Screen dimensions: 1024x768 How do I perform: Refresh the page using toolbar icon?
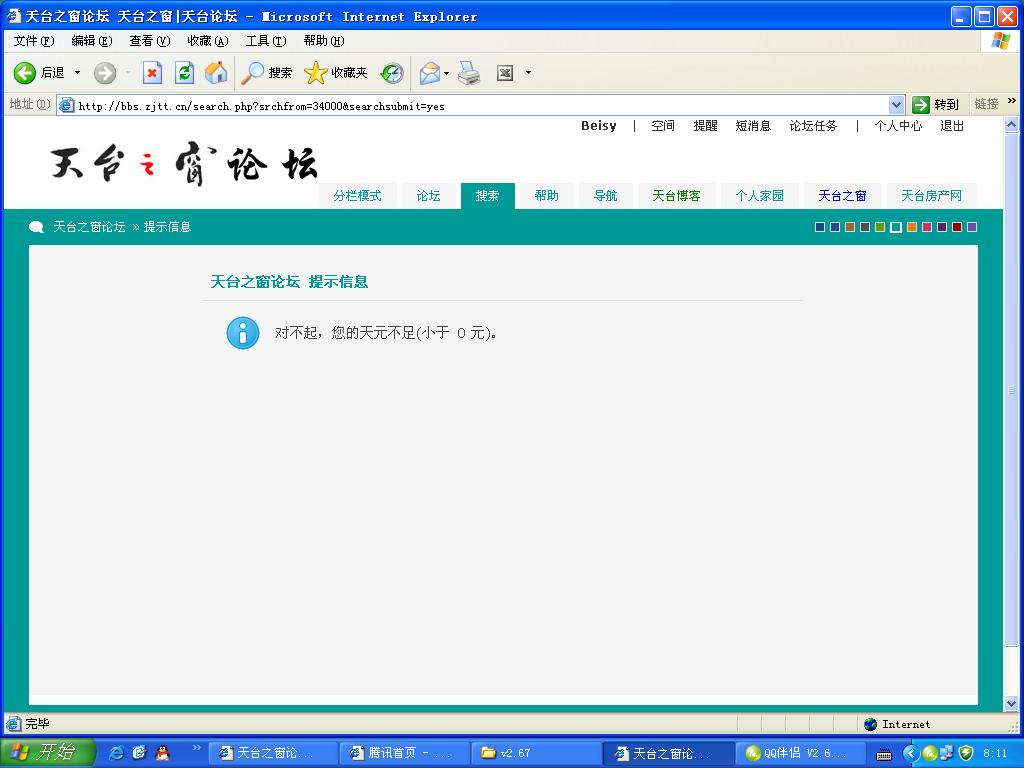click(184, 73)
